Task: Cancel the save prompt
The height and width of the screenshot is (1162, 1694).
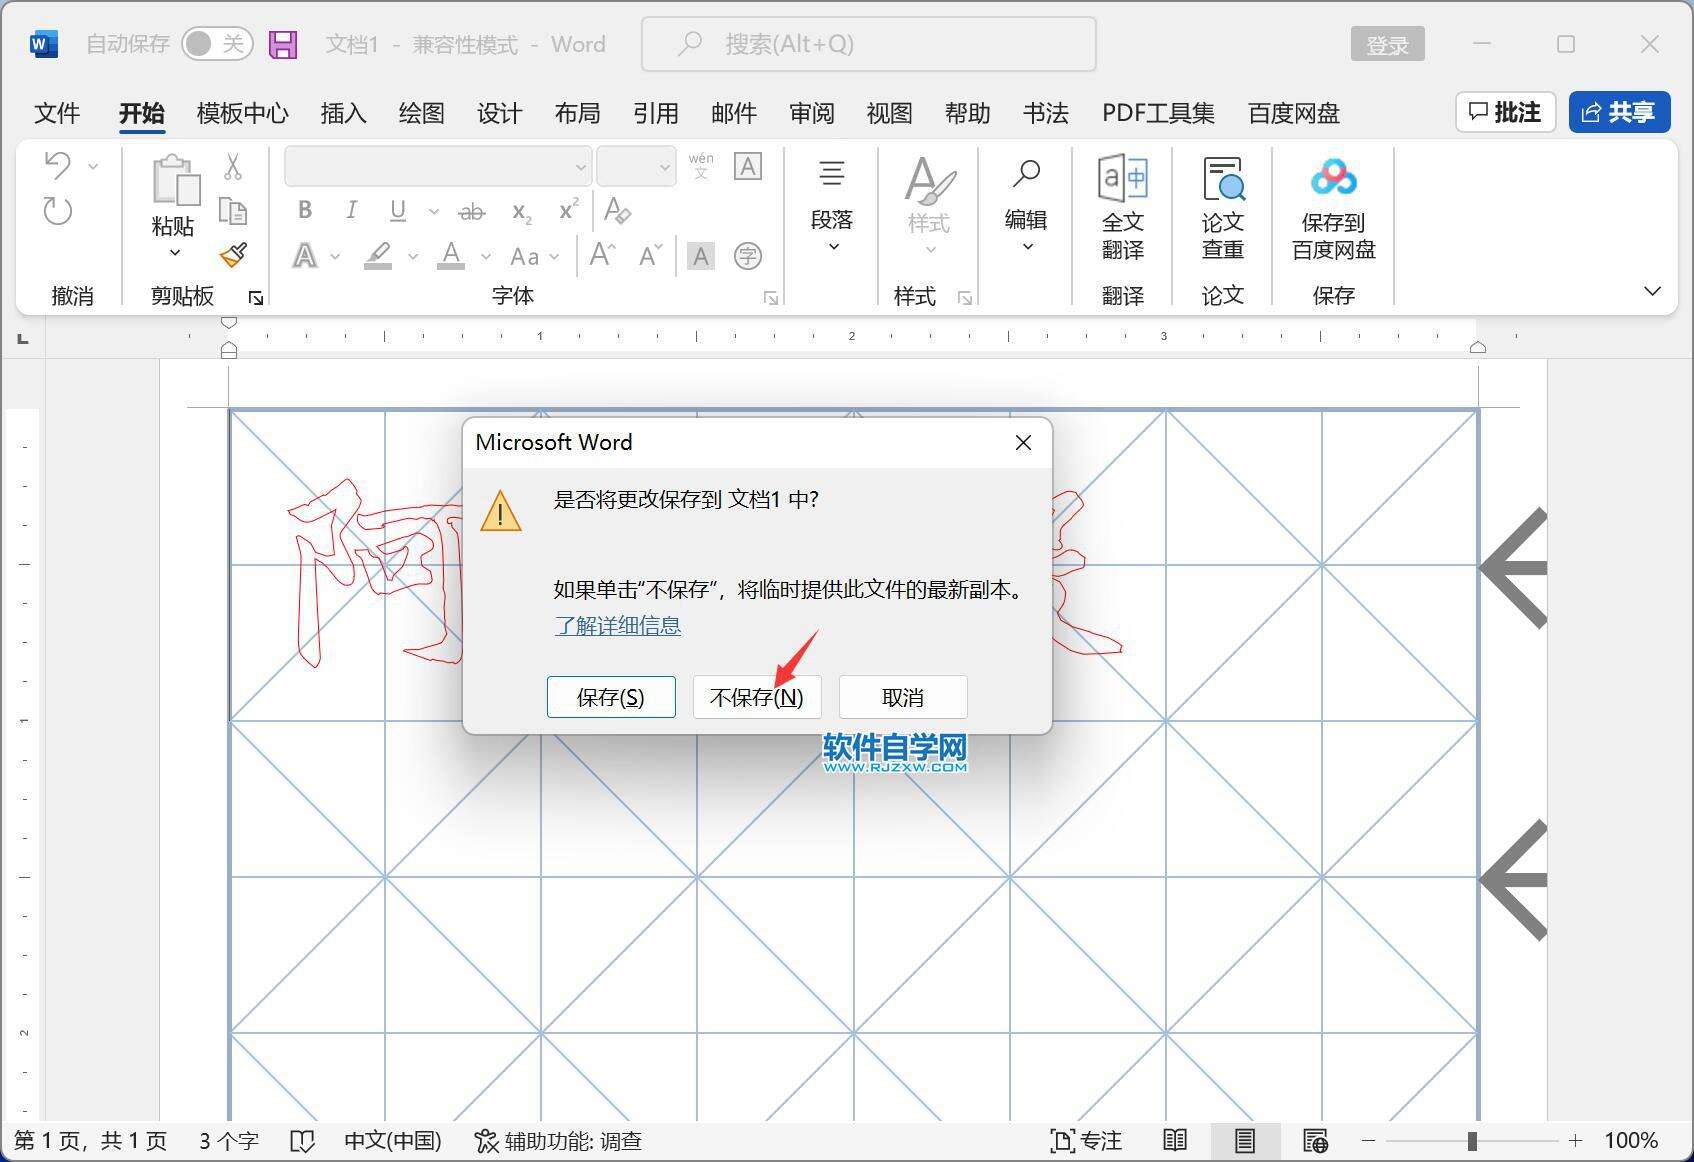Action: coord(903,697)
